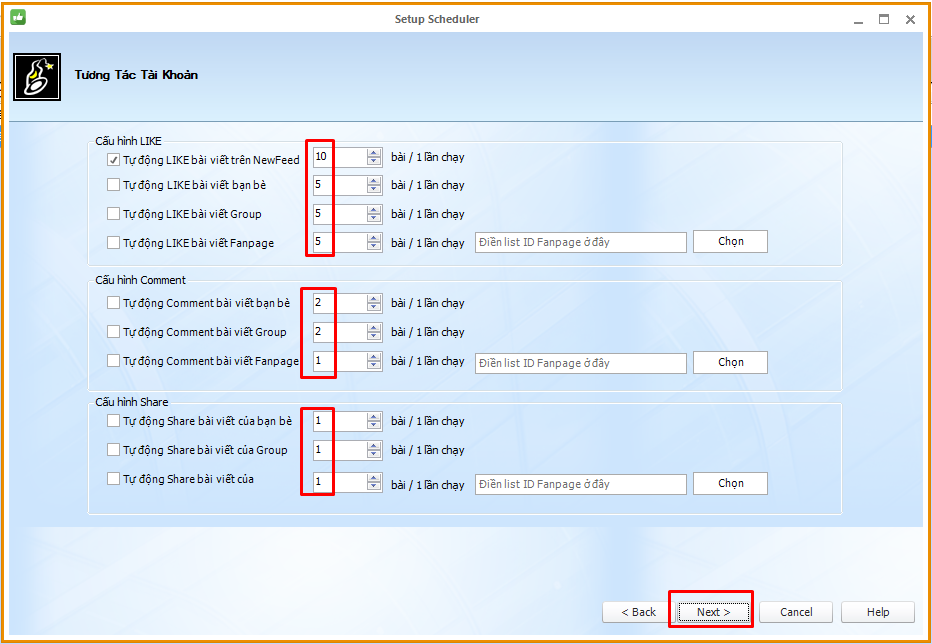Click Chọn button in Cấu hình Share

[731, 483]
